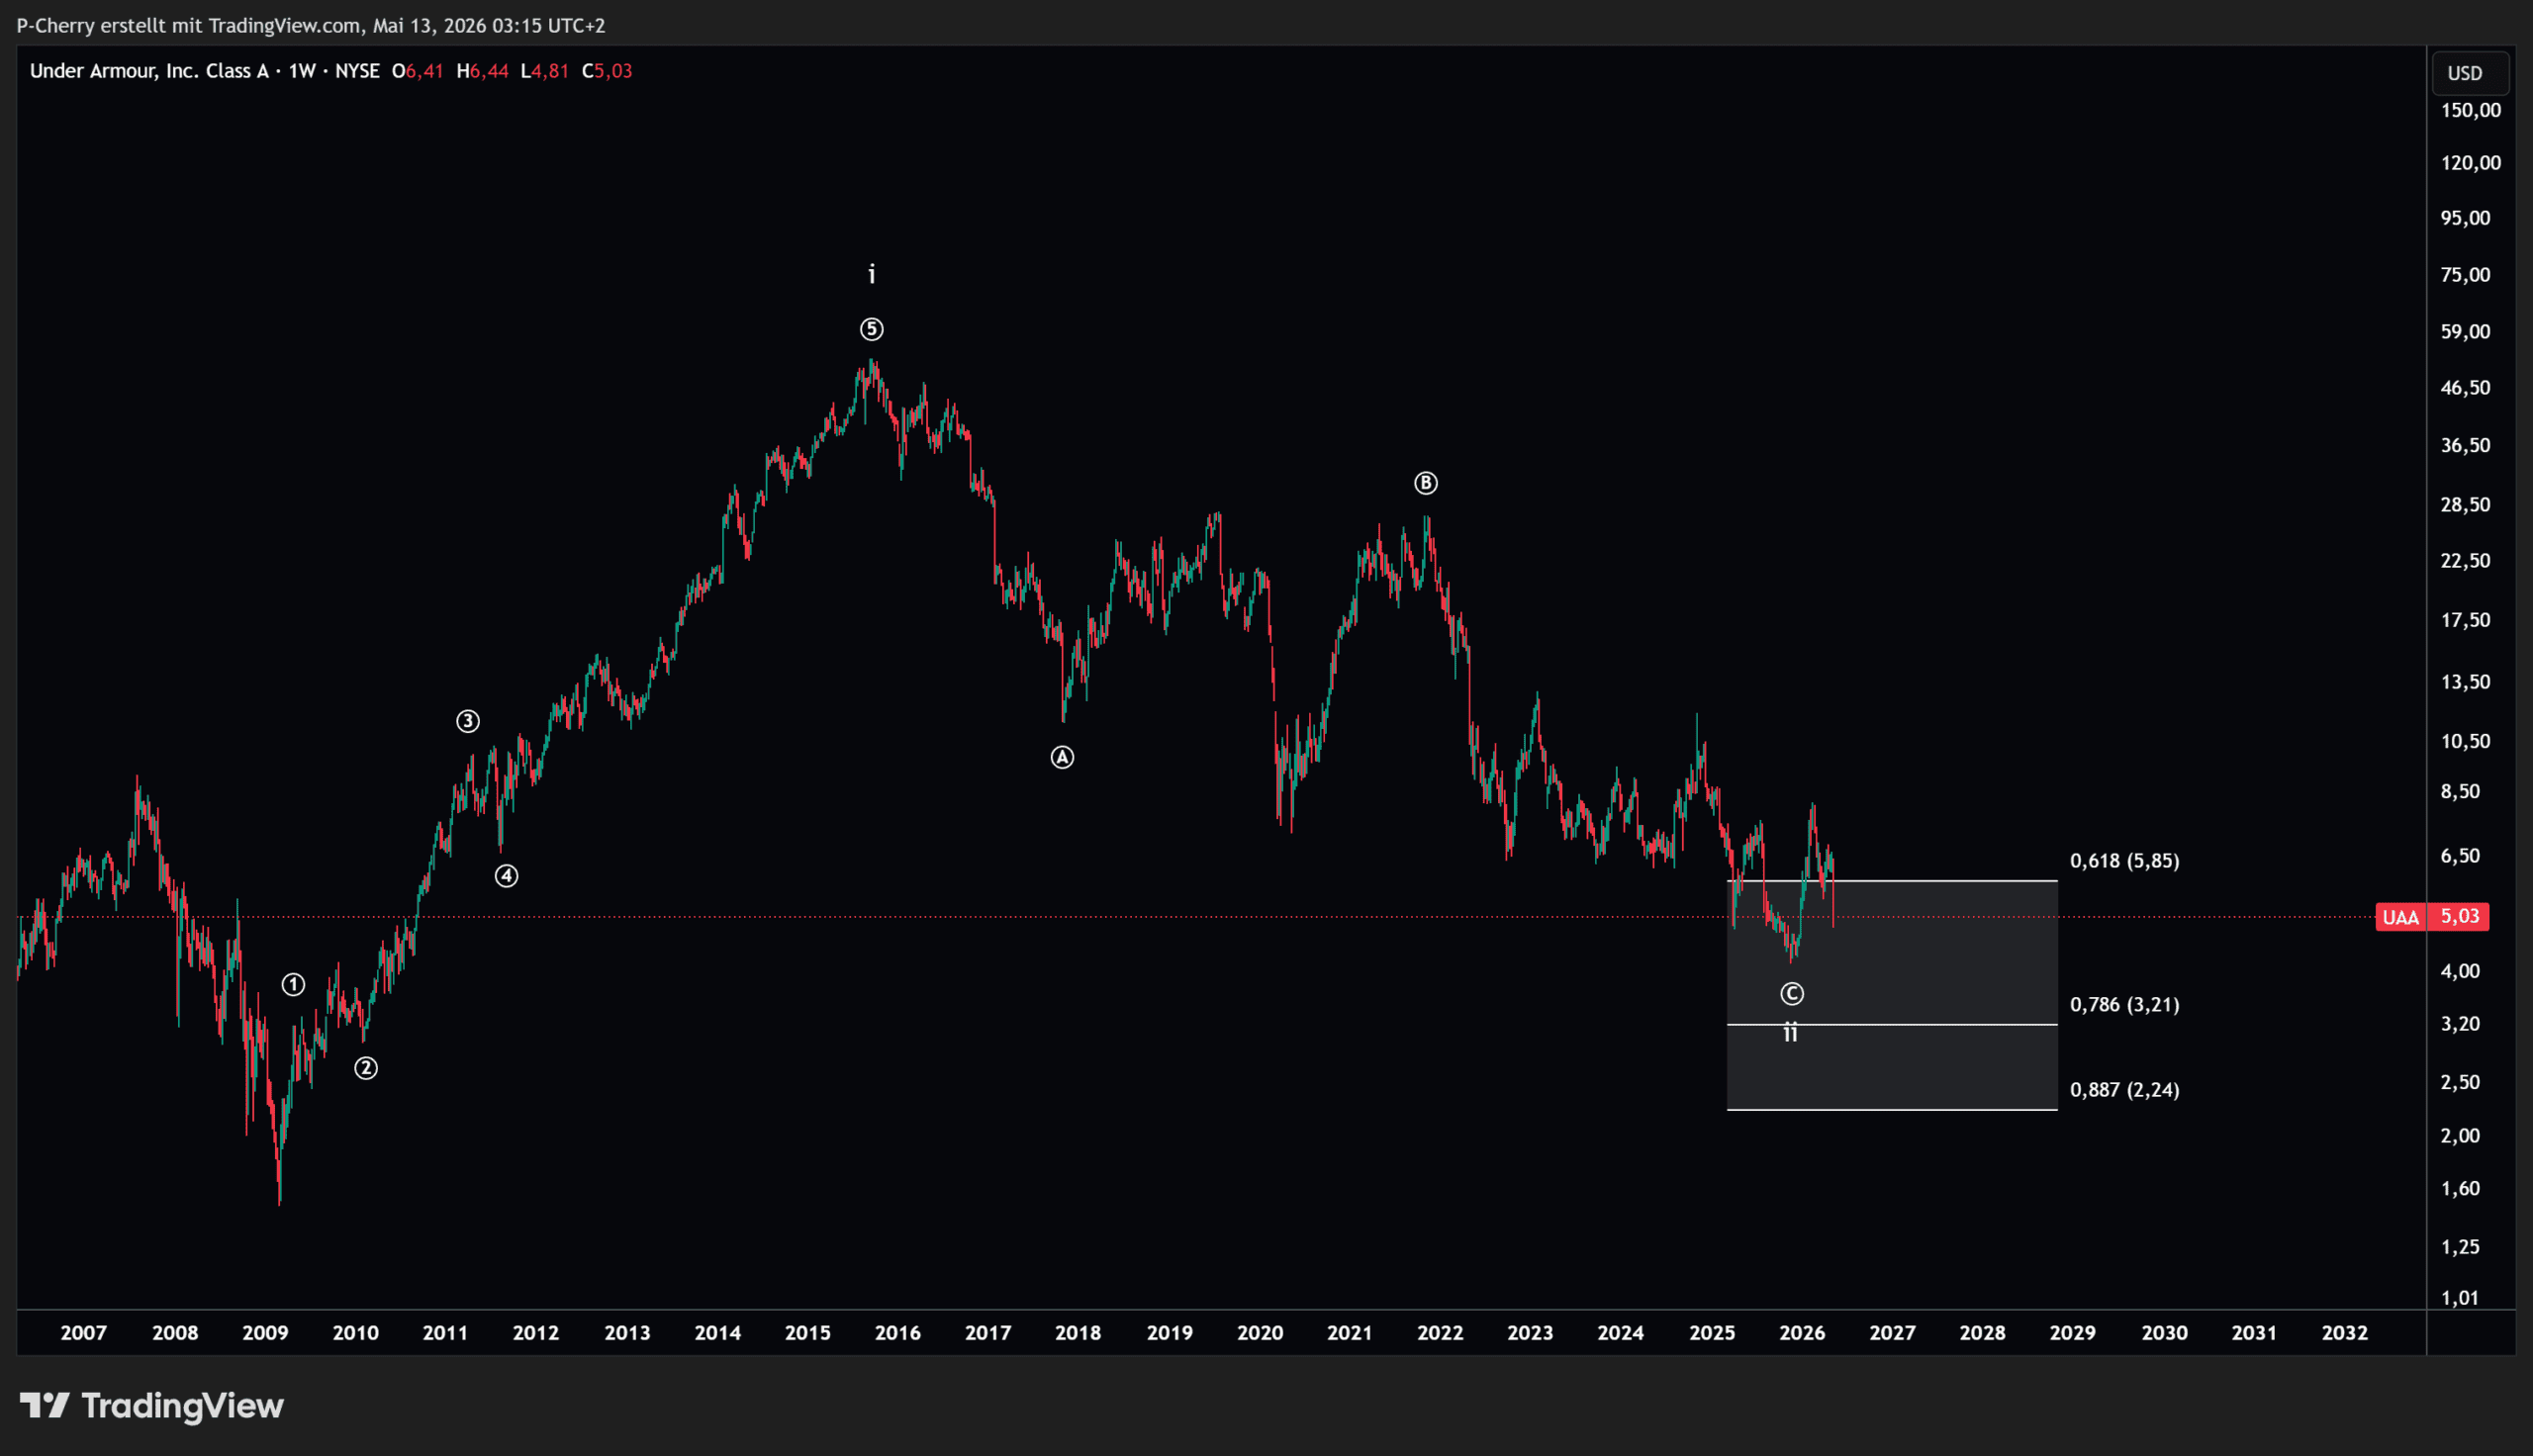The width and height of the screenshot is (2533, 1456).
Task: Select the wave ii label below C
Action: point(1791,1032)
